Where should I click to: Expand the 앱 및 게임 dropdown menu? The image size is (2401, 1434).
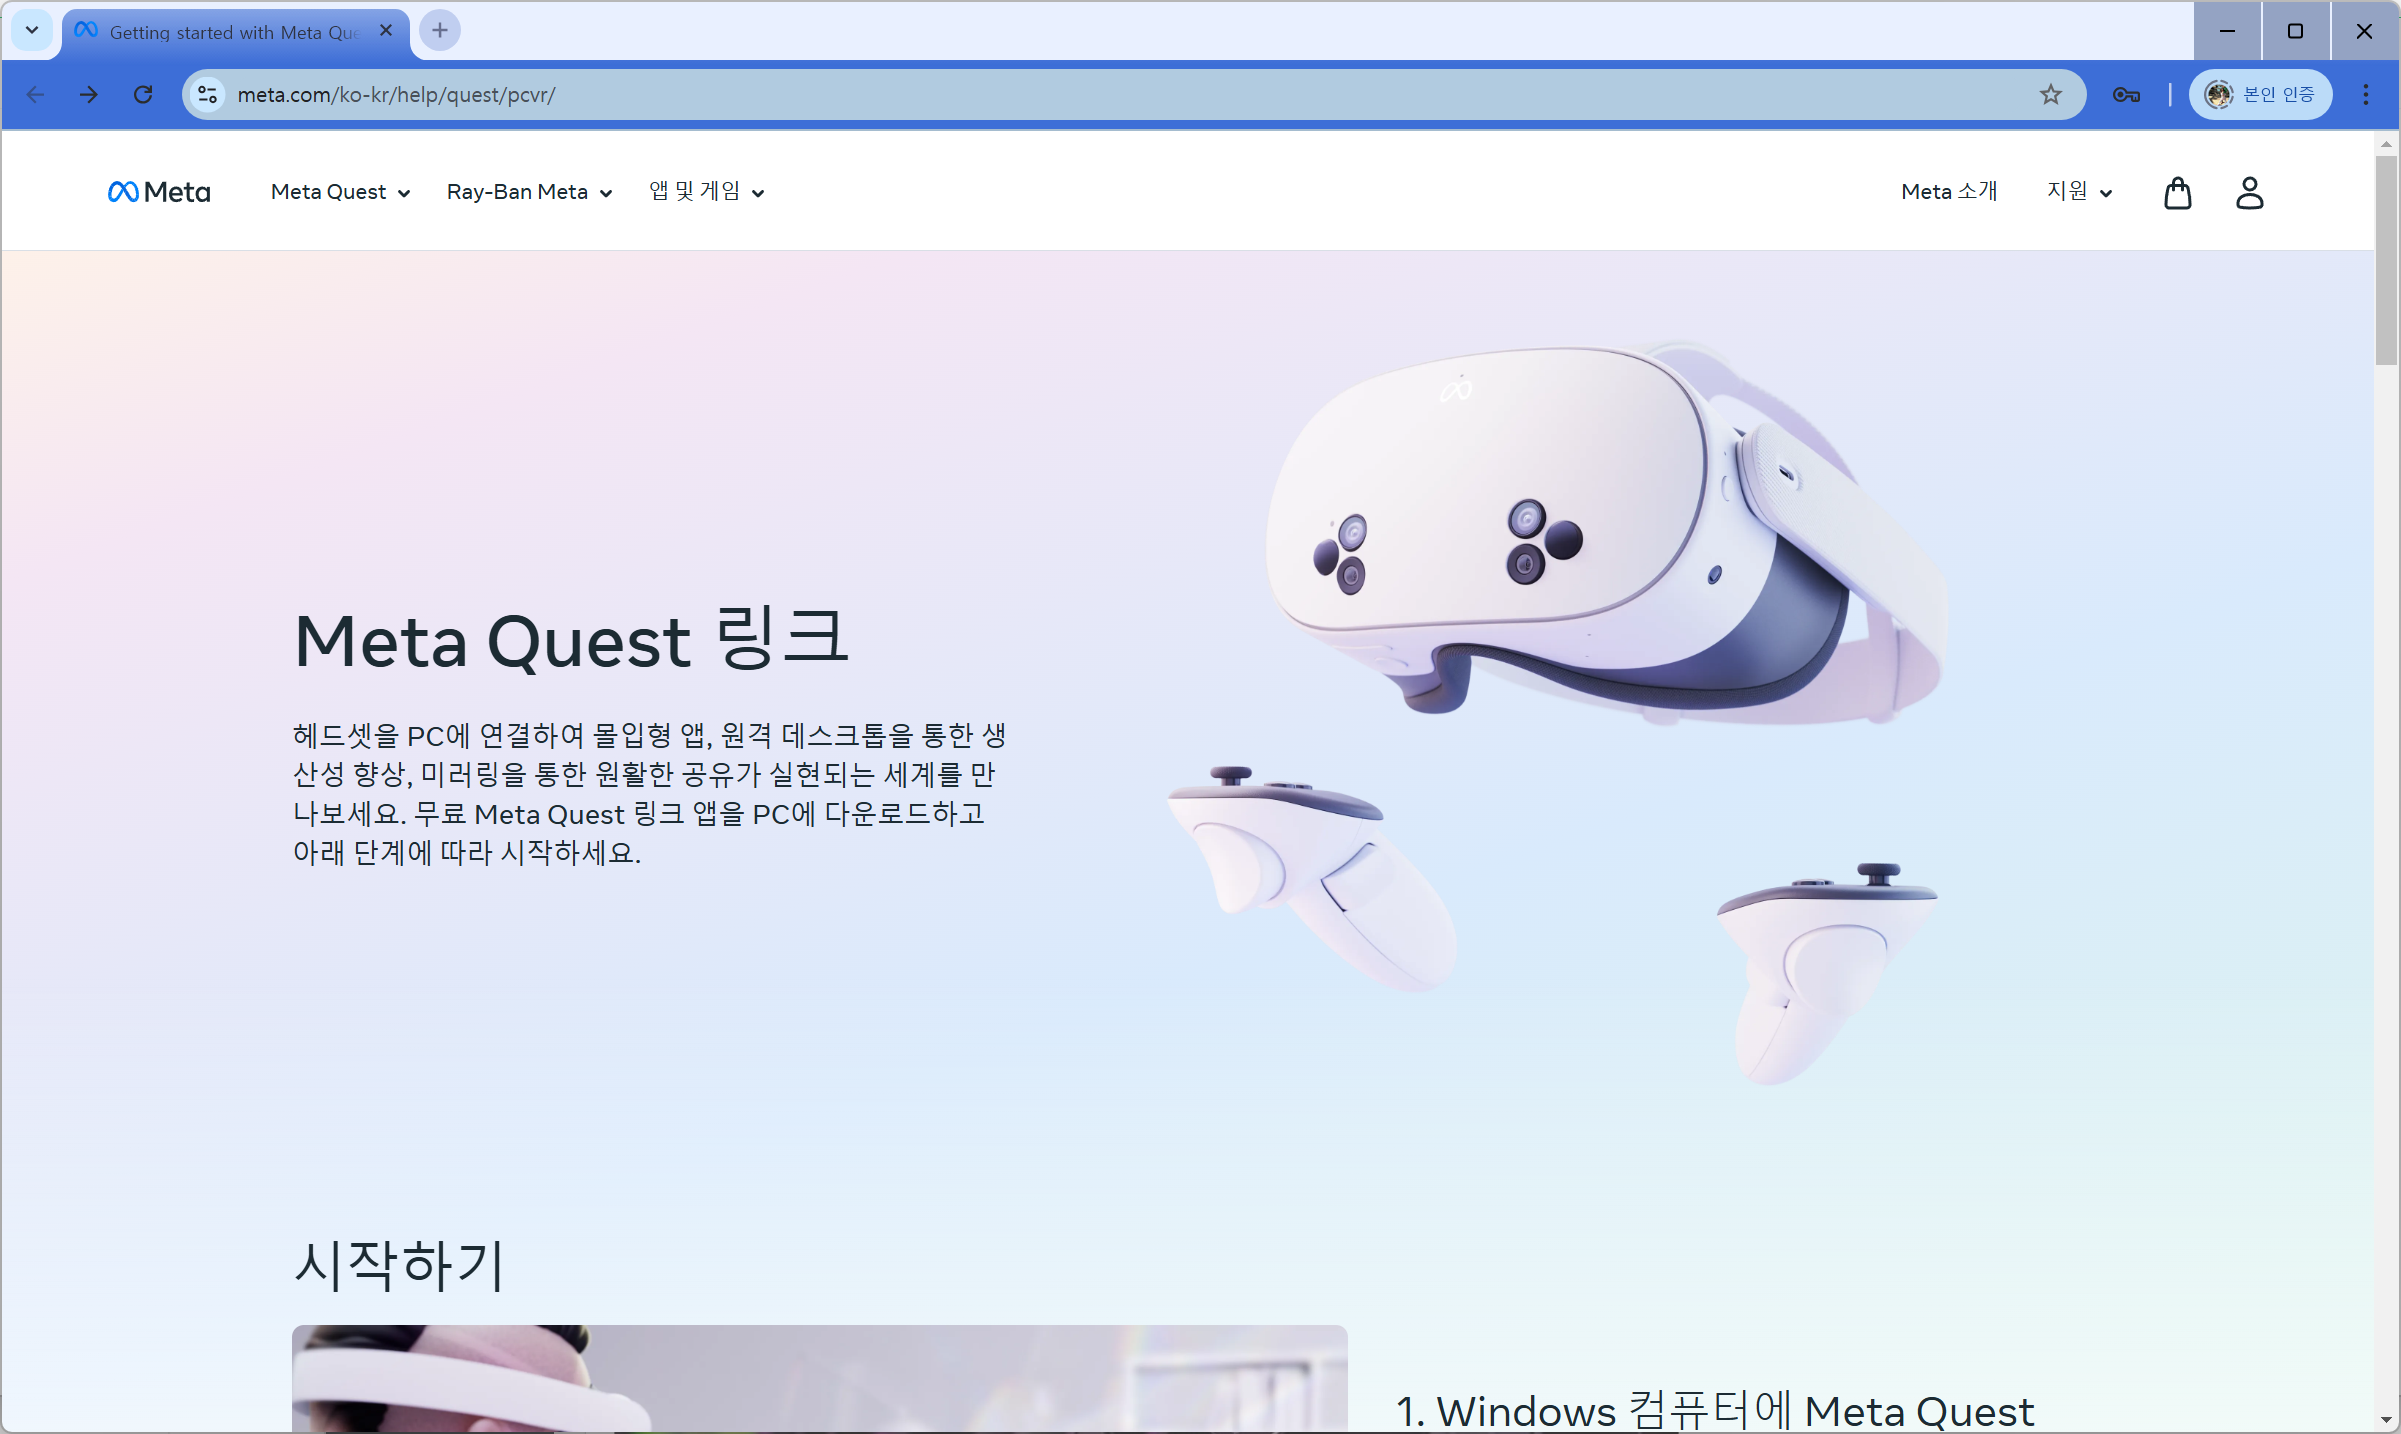click(706, 192)
